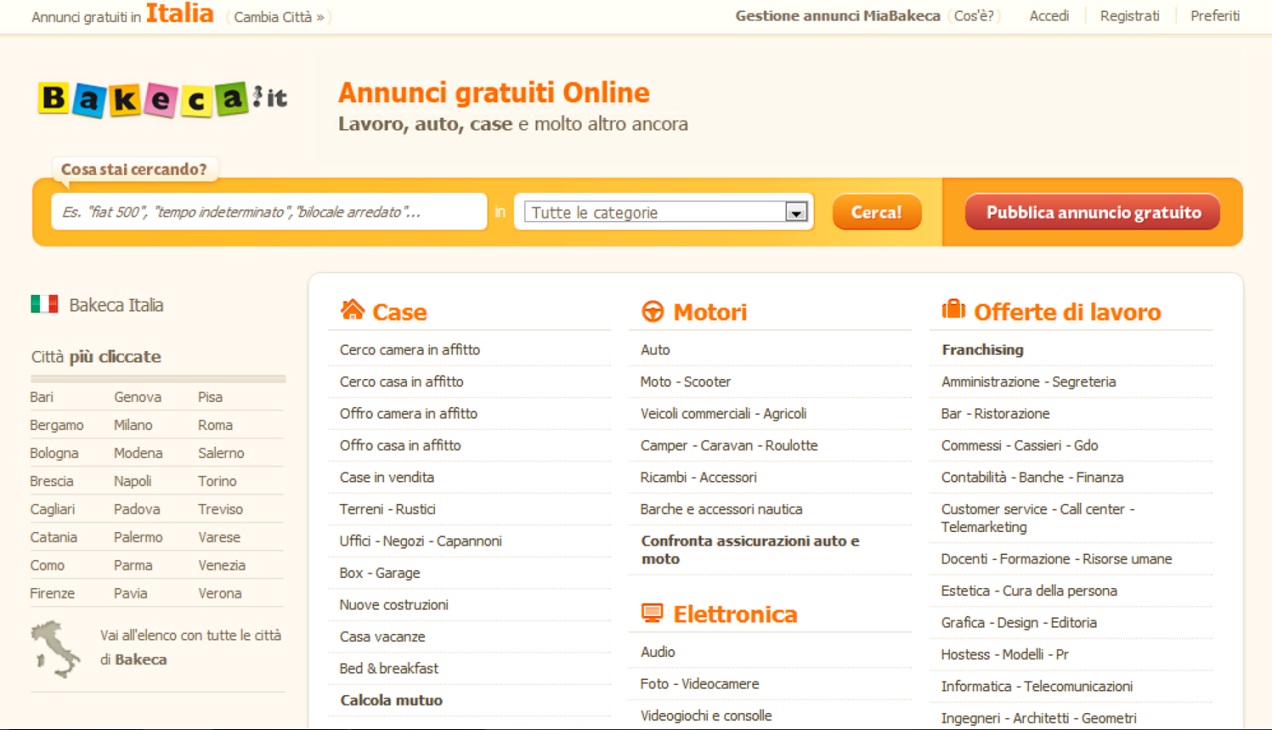The height and width of the screenshot is (730, 1272).
Task: Select city Napoli
Action: pos(132,481)
